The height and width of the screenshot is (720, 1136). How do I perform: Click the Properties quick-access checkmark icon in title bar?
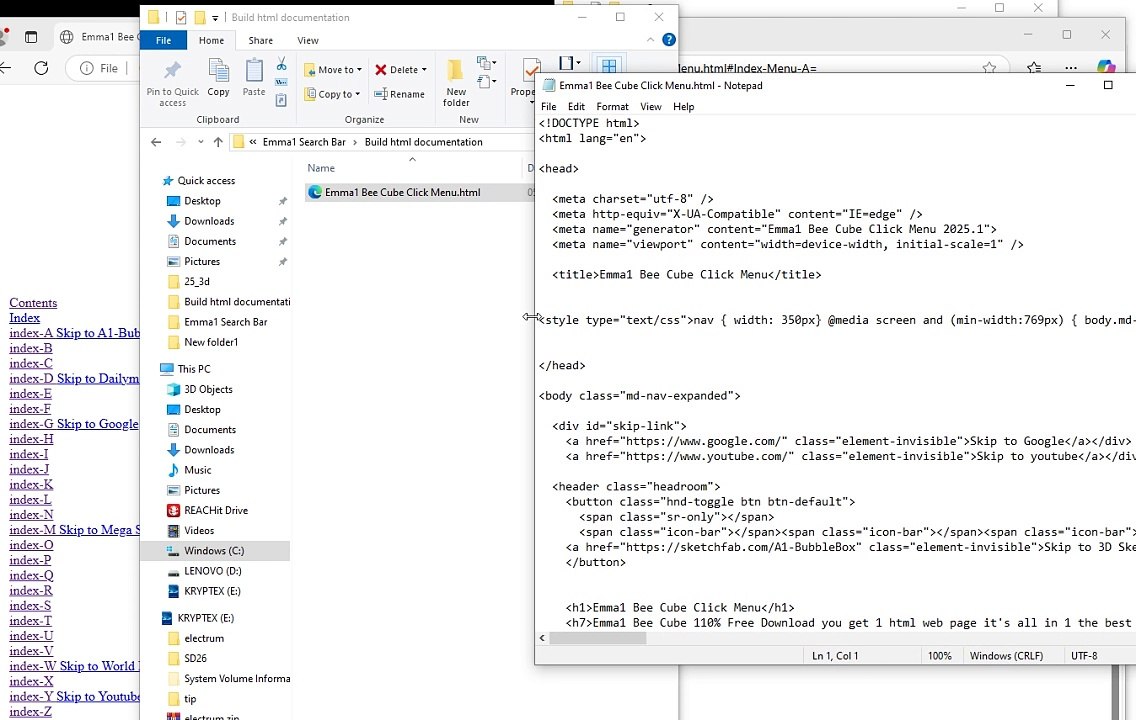pos(181,17)
